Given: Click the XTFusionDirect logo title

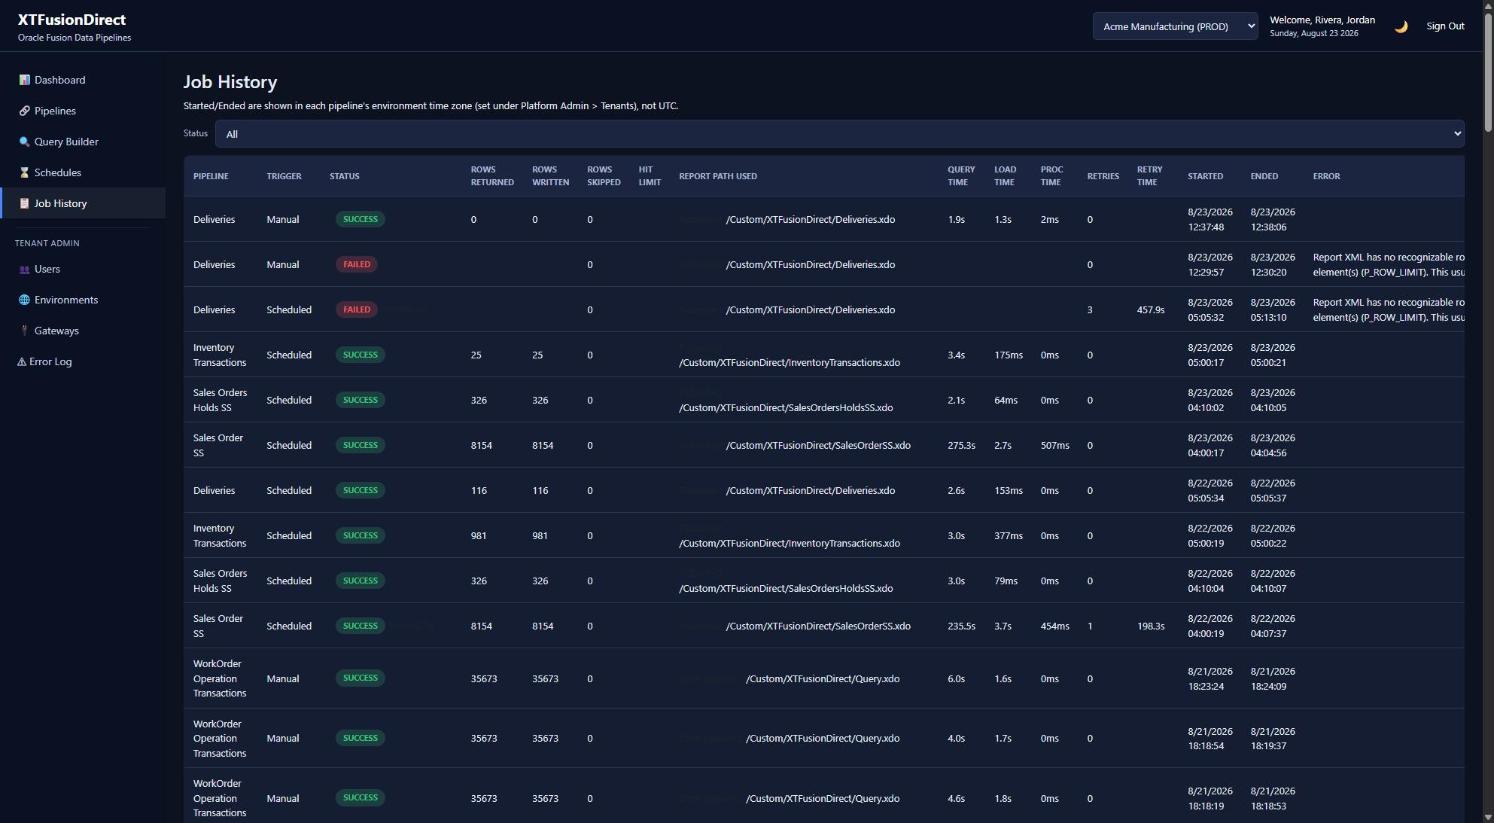Looking at the screenshot, I should pos(72,20).
